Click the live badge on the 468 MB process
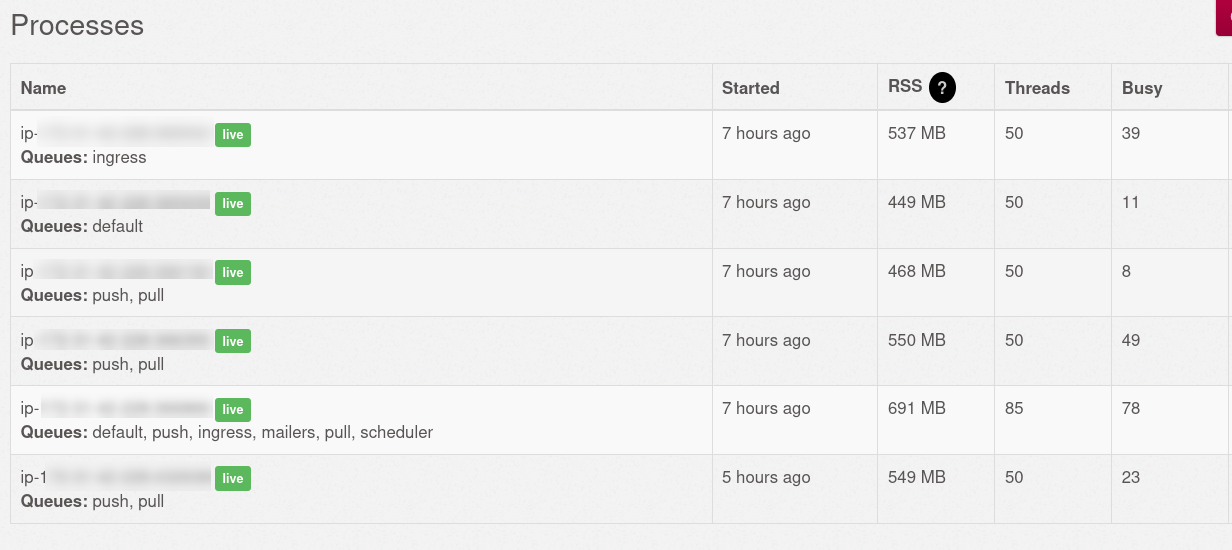 coord(233,272)
